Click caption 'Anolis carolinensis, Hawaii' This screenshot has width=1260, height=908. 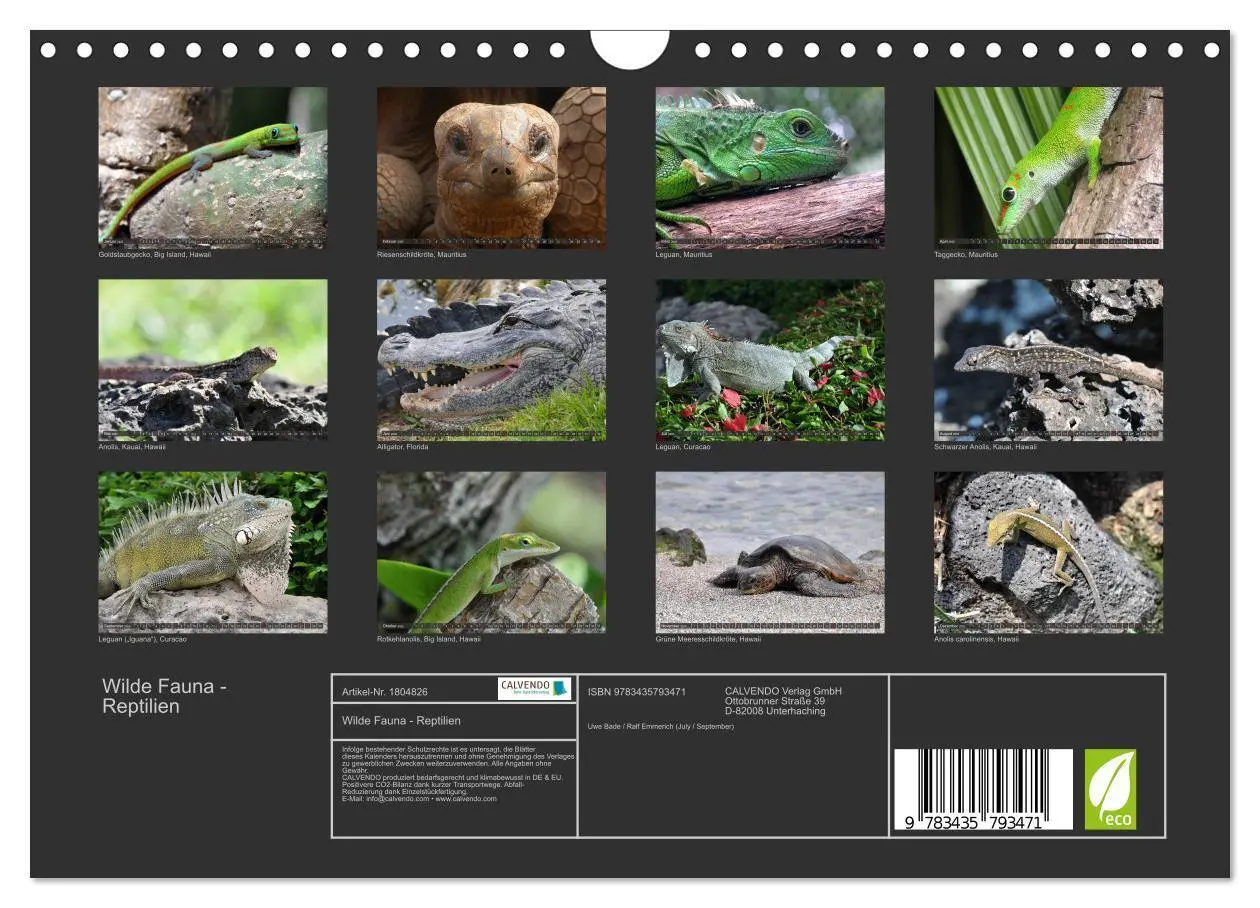tap(977, 640)
